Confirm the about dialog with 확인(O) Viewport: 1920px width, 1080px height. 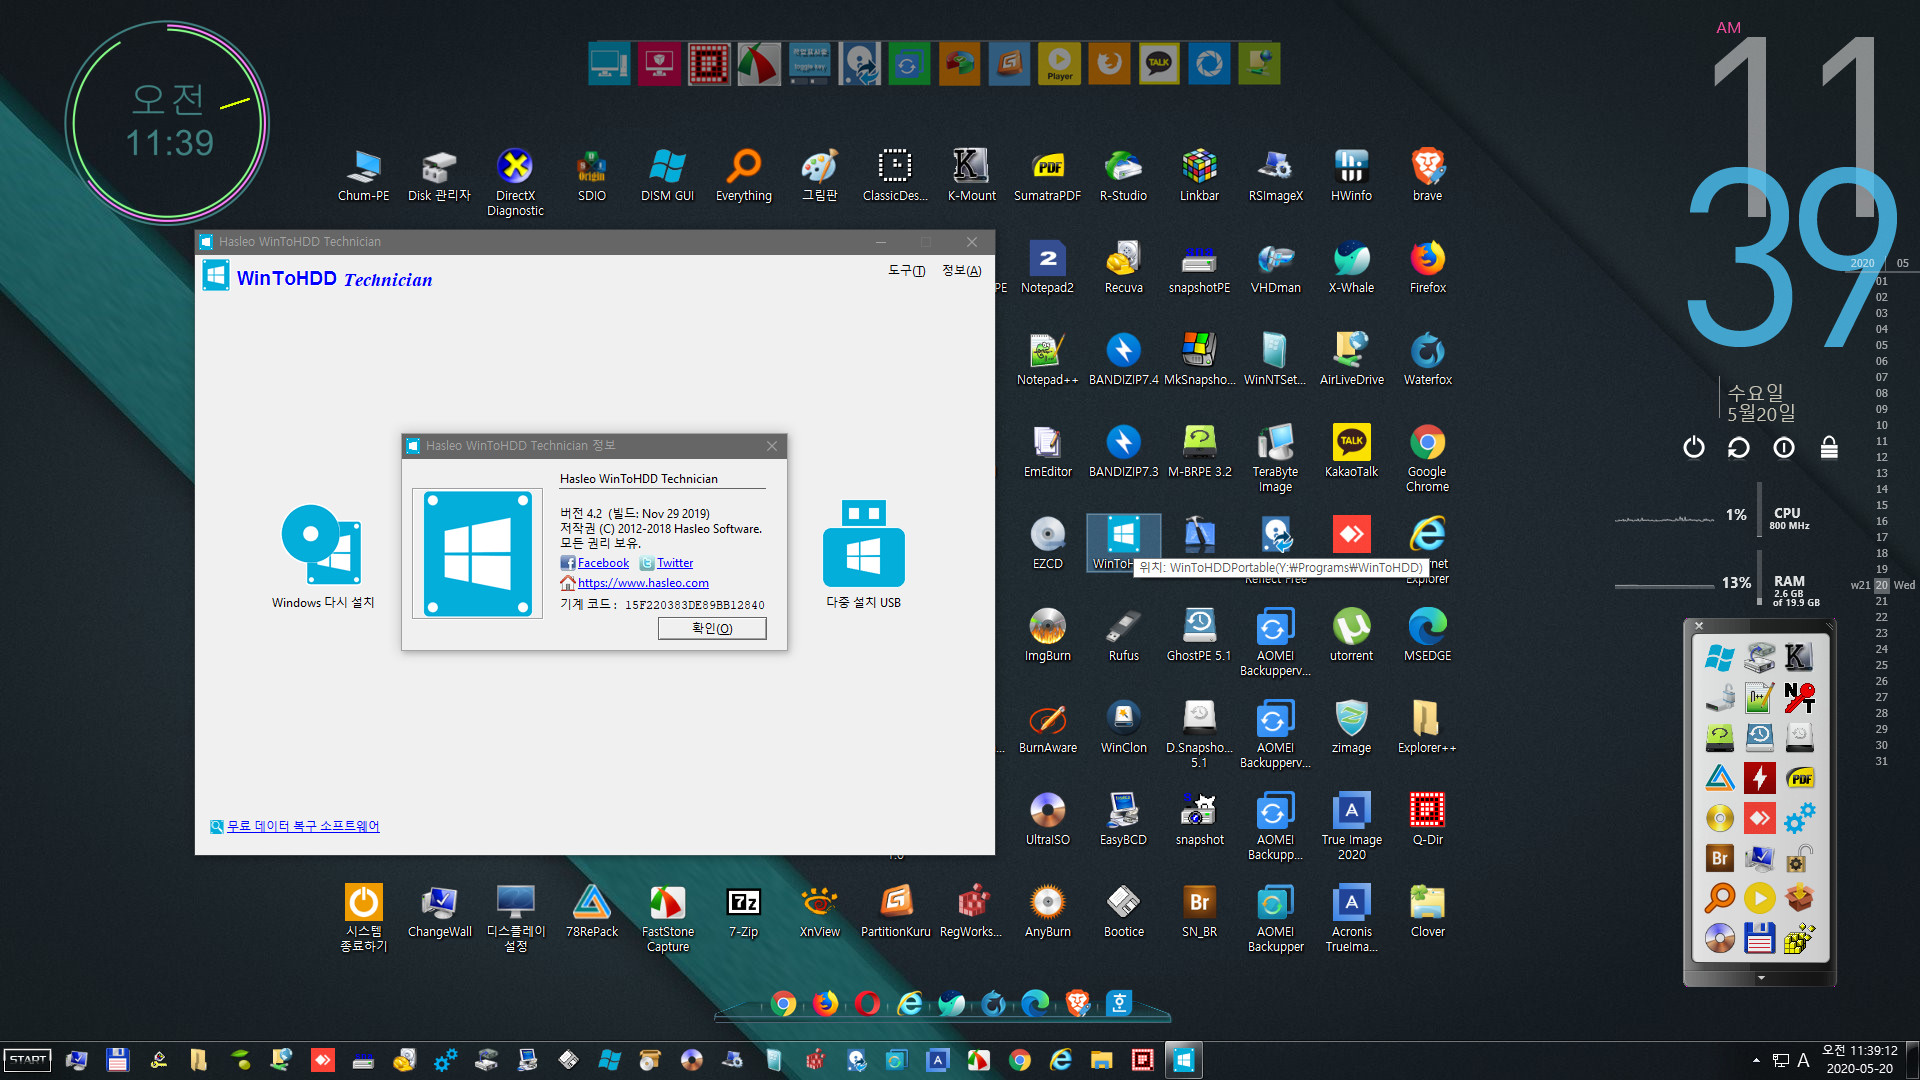coord(712,628)
